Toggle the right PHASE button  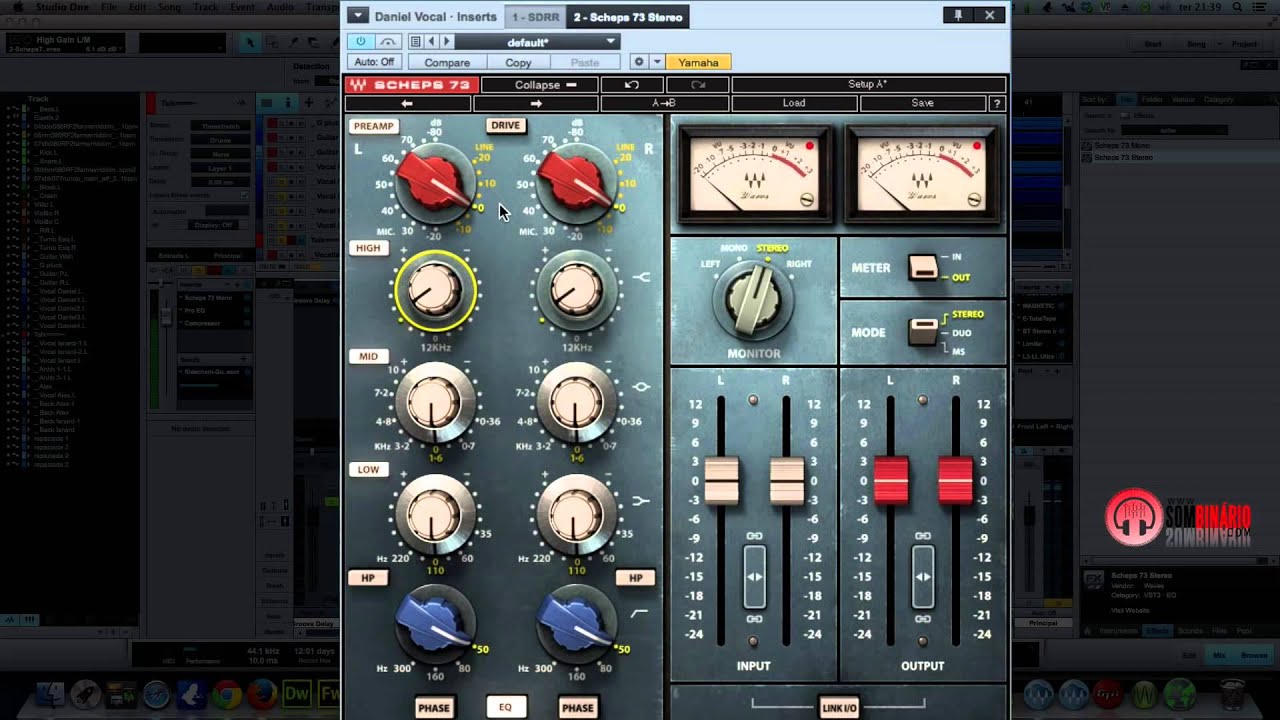(x=577, y=708)
